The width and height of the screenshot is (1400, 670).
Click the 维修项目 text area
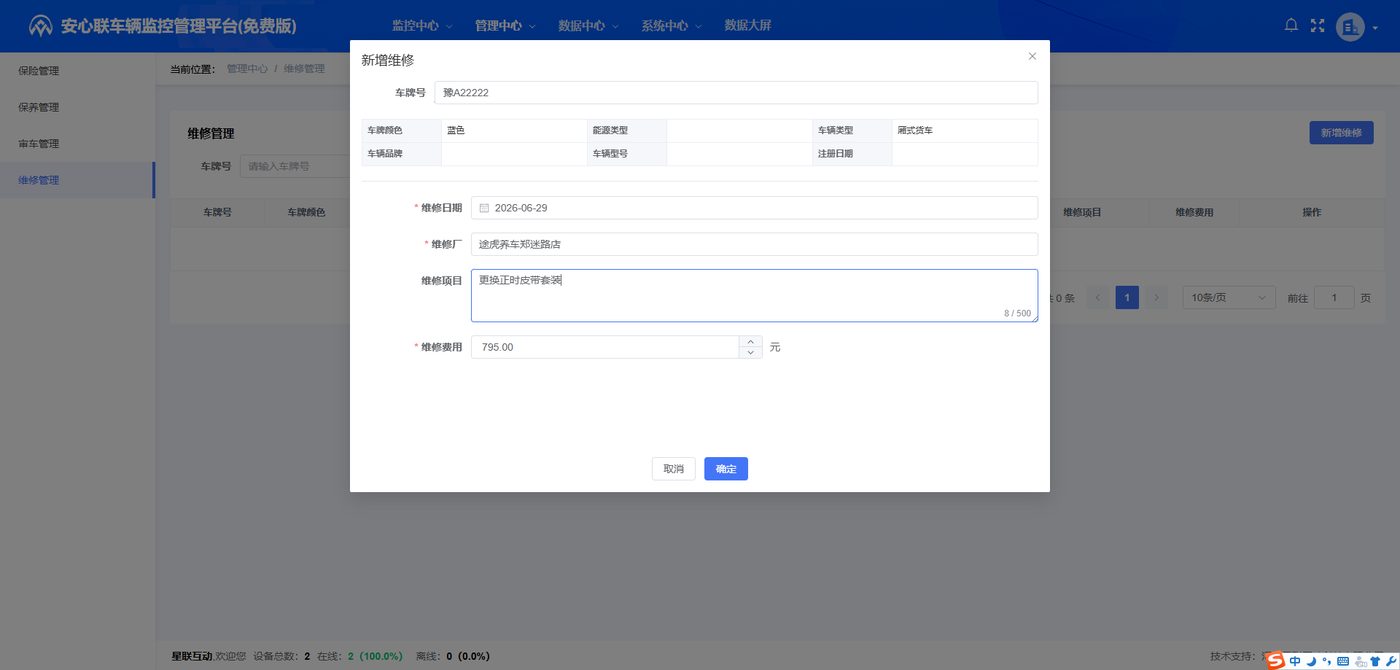pos(754,295)
